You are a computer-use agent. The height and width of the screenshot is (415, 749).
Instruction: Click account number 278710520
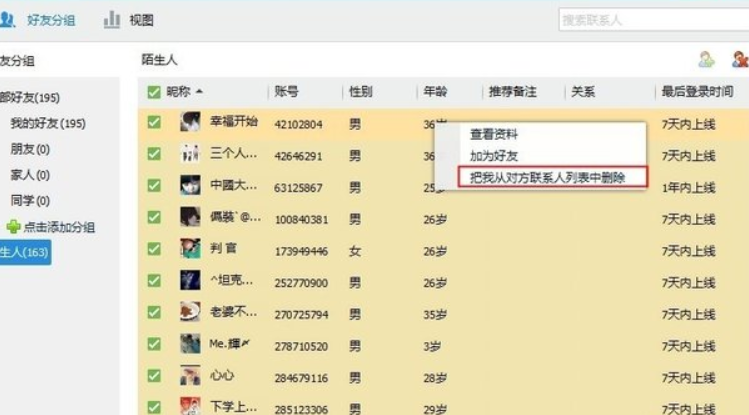pos(301,346)
